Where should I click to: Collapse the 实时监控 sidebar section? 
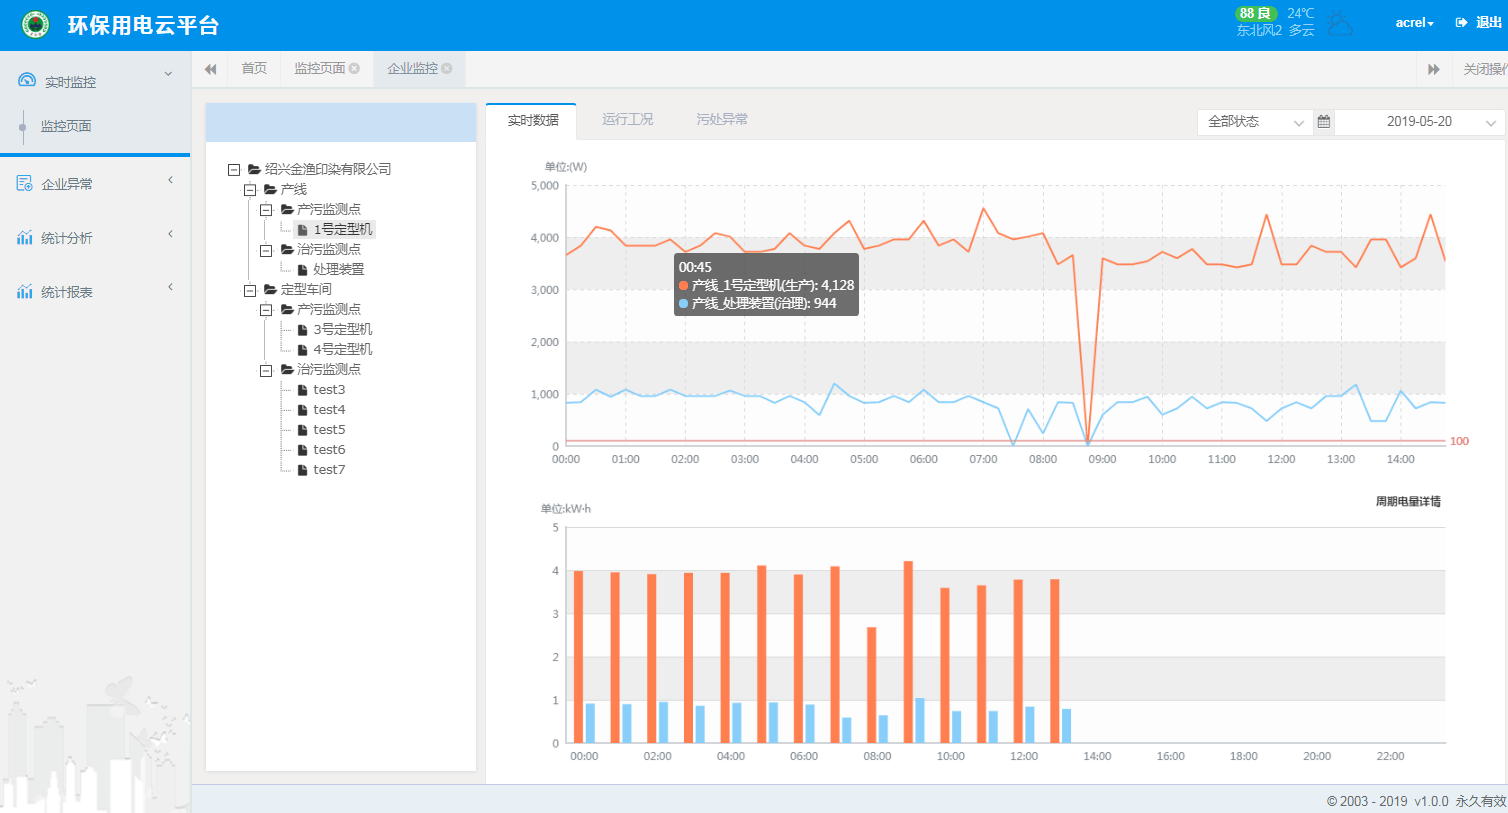[168, 74]
